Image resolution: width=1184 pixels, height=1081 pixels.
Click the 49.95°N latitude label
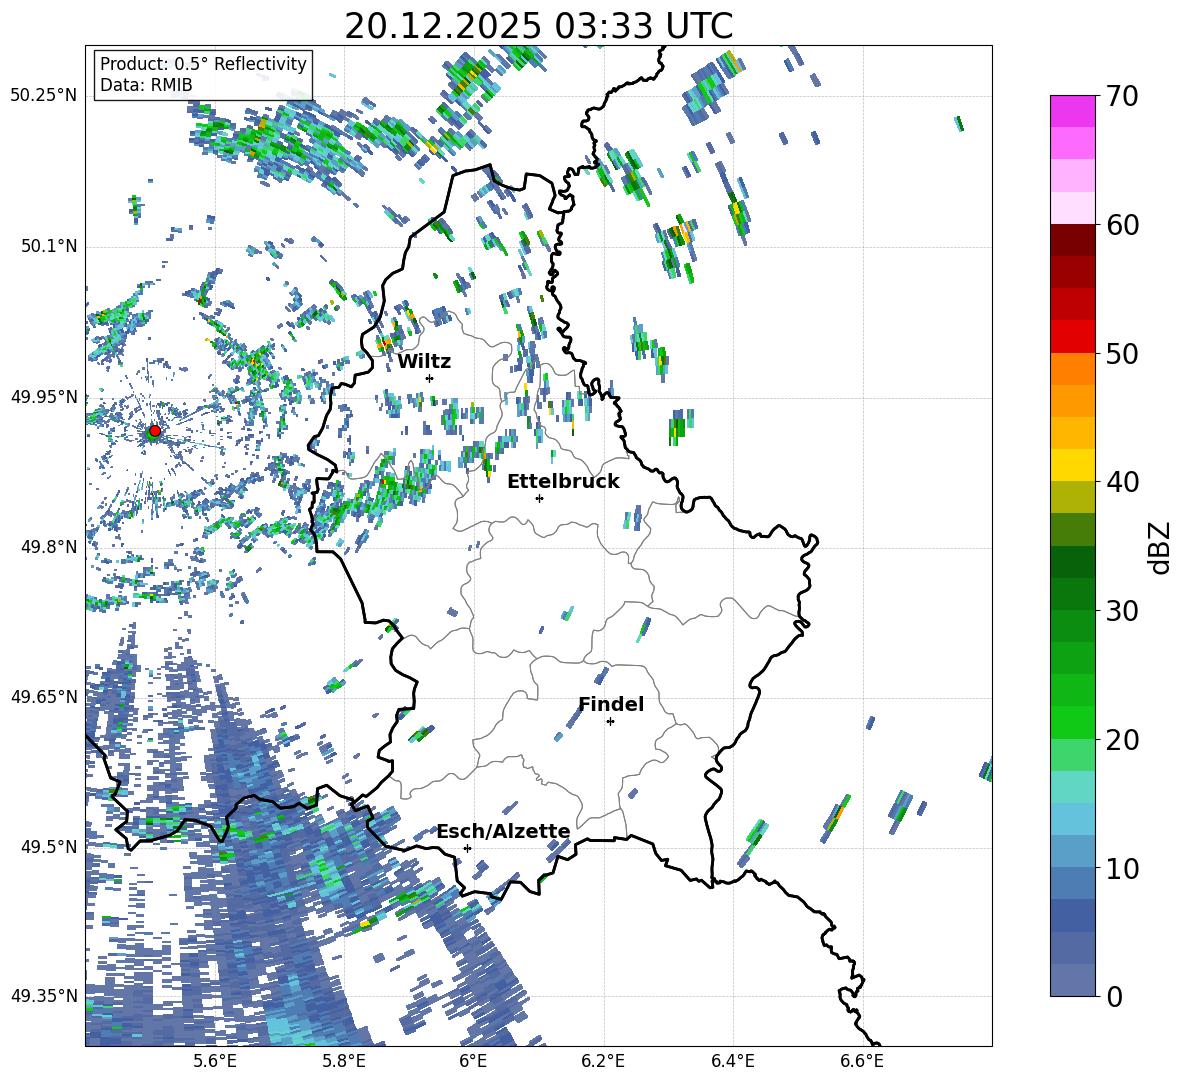click(x=44, y=396)
